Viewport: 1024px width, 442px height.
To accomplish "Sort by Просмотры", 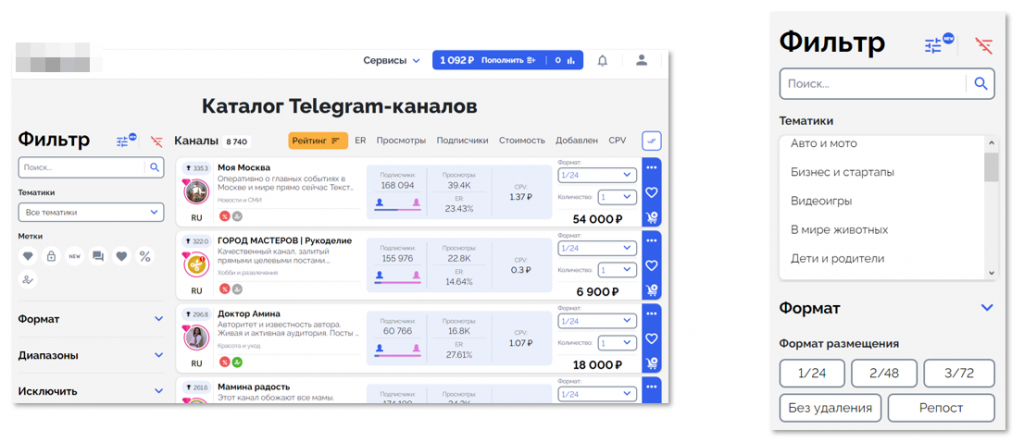I will point(401,140).
